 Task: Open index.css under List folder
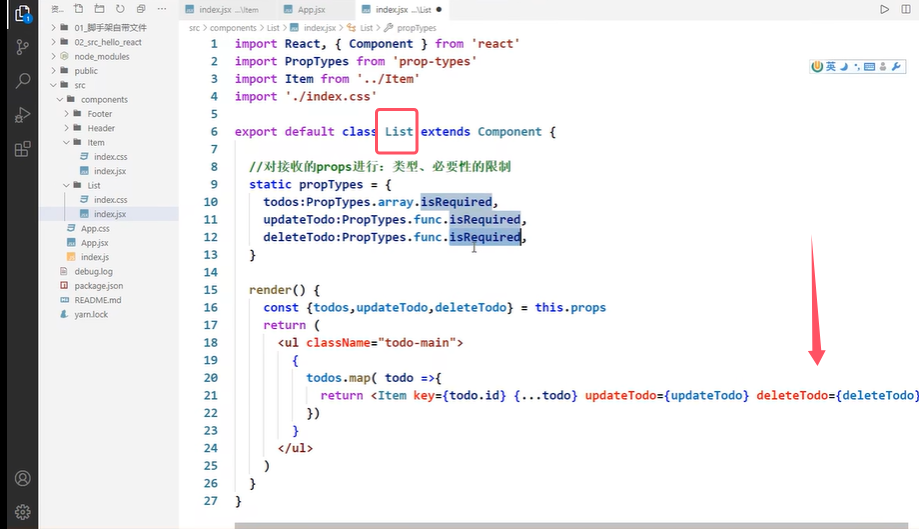pos(110,200)
